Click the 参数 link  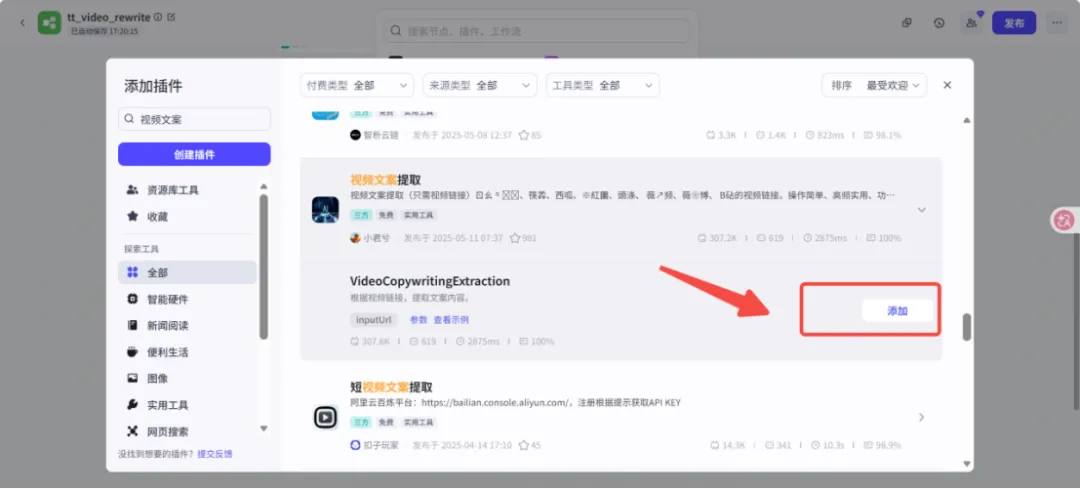(x=419, y=320)
